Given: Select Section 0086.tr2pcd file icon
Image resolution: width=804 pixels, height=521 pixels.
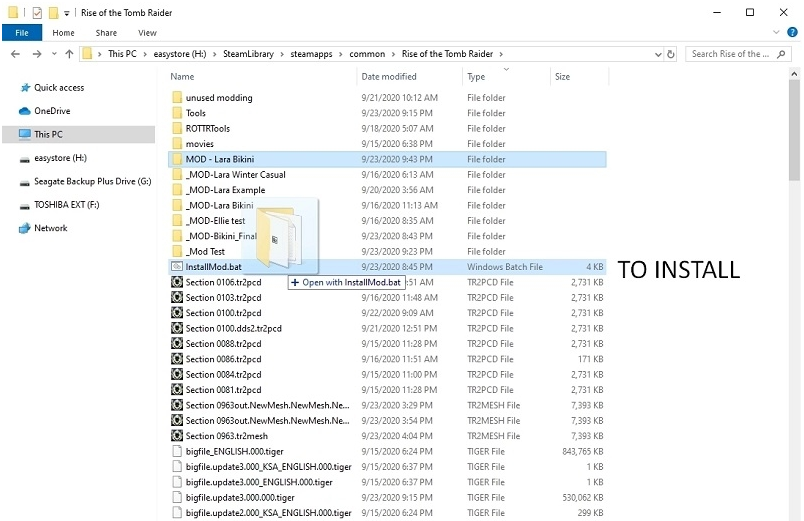Looking at the screenshot, I should coord(177,359).
